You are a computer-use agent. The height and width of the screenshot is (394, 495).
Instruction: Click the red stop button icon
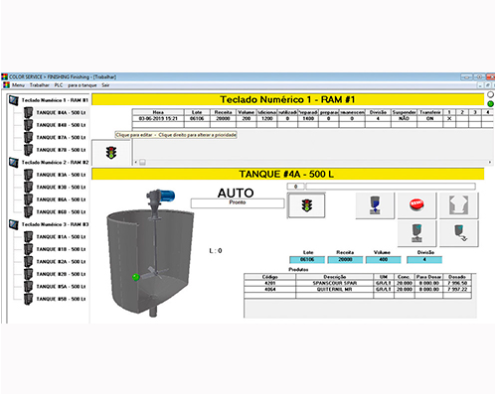click(x=417, y=204)
